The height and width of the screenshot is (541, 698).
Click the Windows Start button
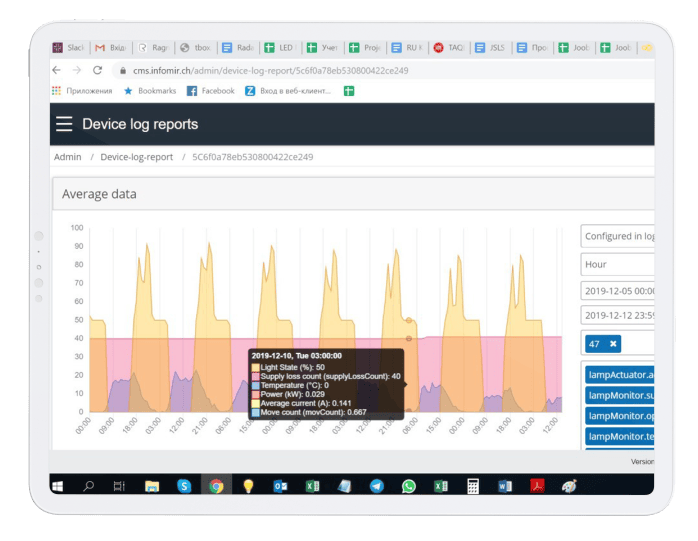[58, 486]
